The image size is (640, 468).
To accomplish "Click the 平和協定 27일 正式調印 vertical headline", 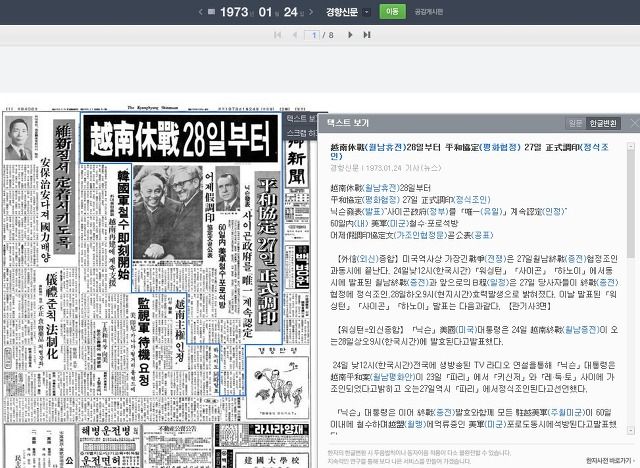I will pyautogui.click(x=267, y=251).
